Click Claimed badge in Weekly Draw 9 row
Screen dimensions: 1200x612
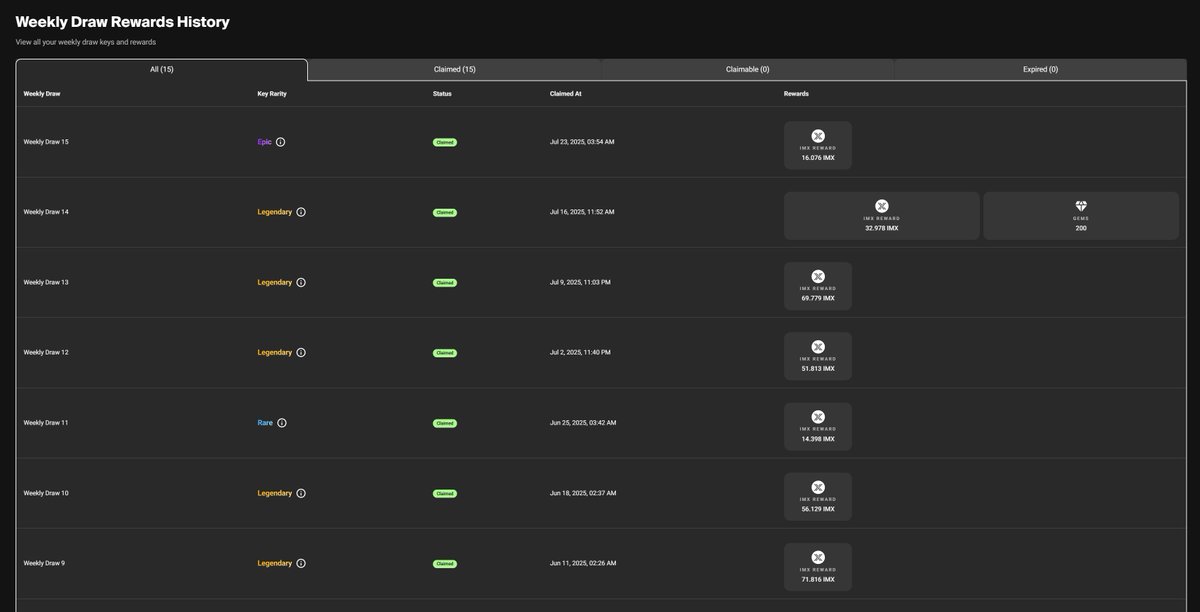(x=445, y=563)
